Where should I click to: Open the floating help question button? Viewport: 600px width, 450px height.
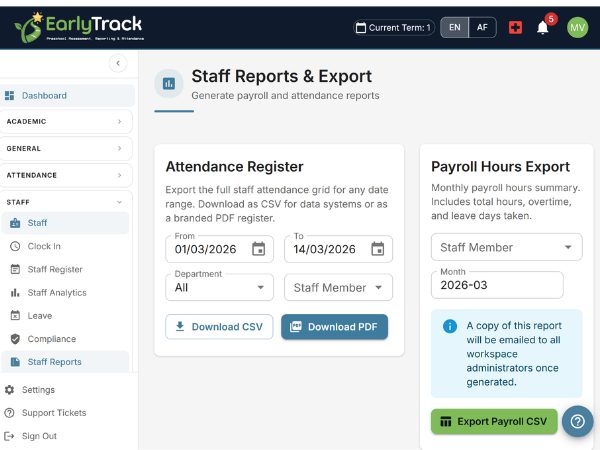[x=577, y=421]
